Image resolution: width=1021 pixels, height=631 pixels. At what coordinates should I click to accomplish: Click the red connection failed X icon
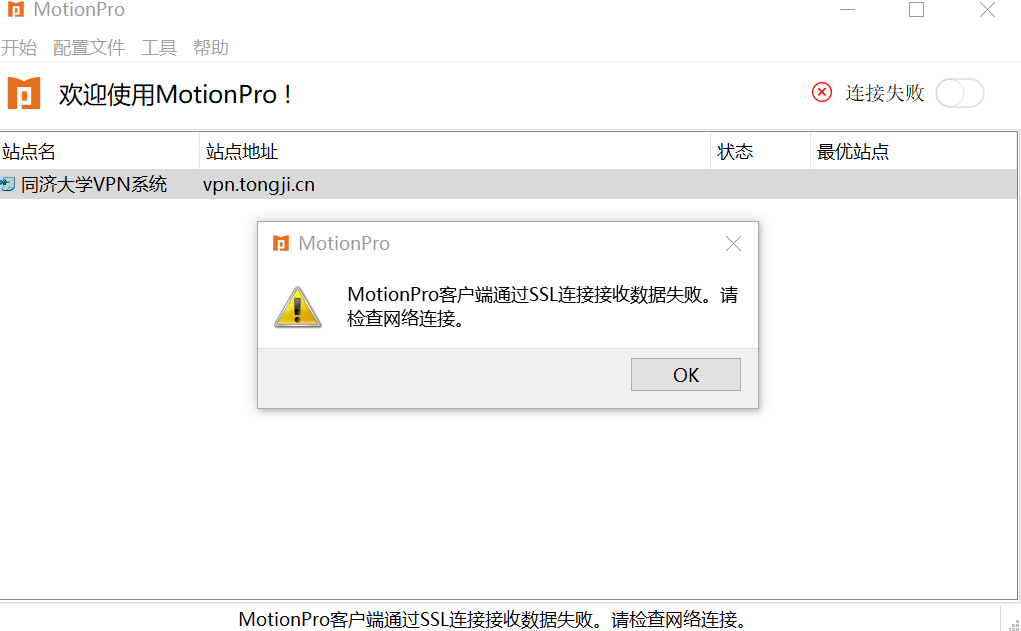pos(822,92)
